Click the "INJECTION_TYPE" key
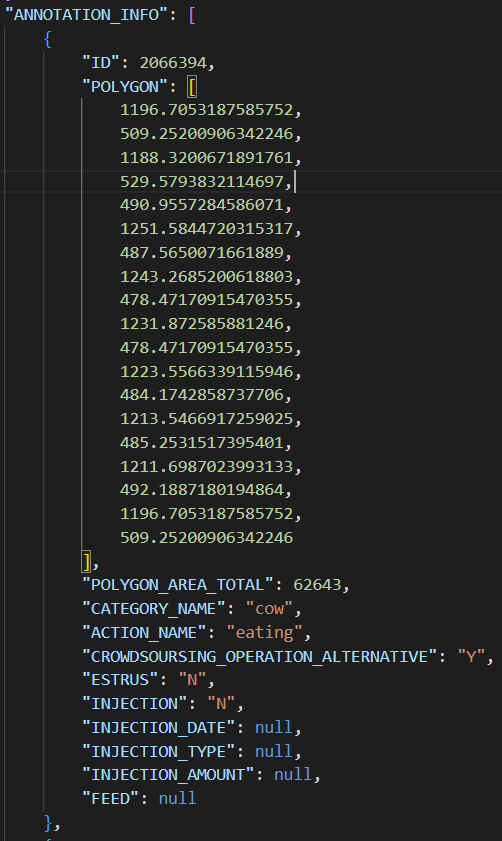Viewport: 502px width, 841px height. pyautogui.click(x=158, y=751)
